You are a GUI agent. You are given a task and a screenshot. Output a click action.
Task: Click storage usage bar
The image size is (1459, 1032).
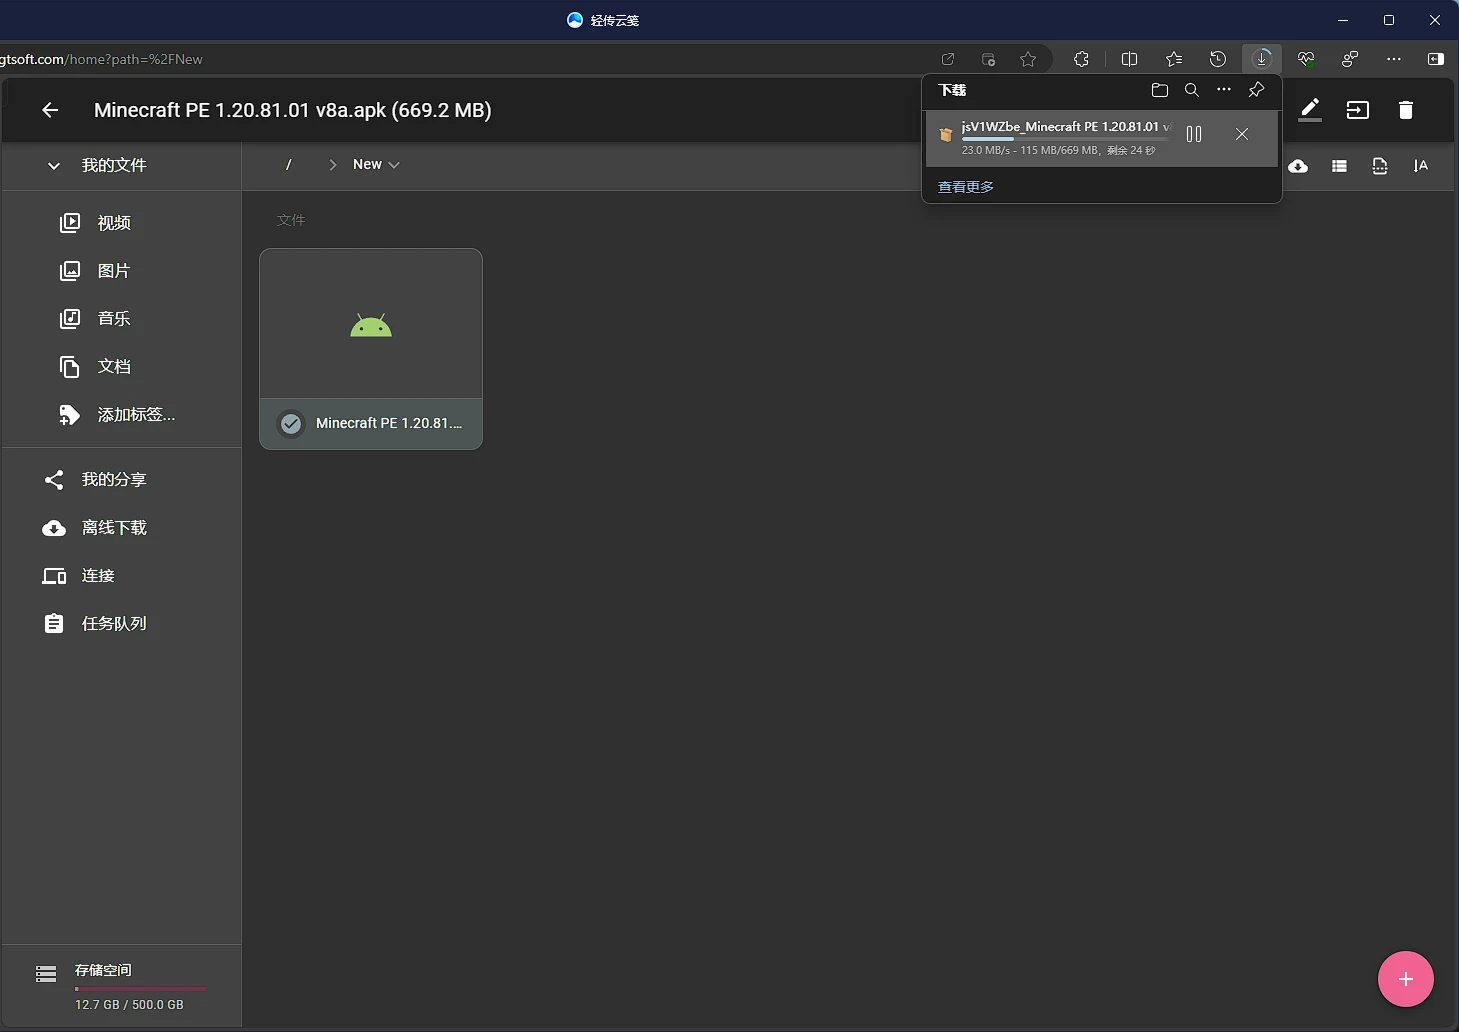(140, 989)
